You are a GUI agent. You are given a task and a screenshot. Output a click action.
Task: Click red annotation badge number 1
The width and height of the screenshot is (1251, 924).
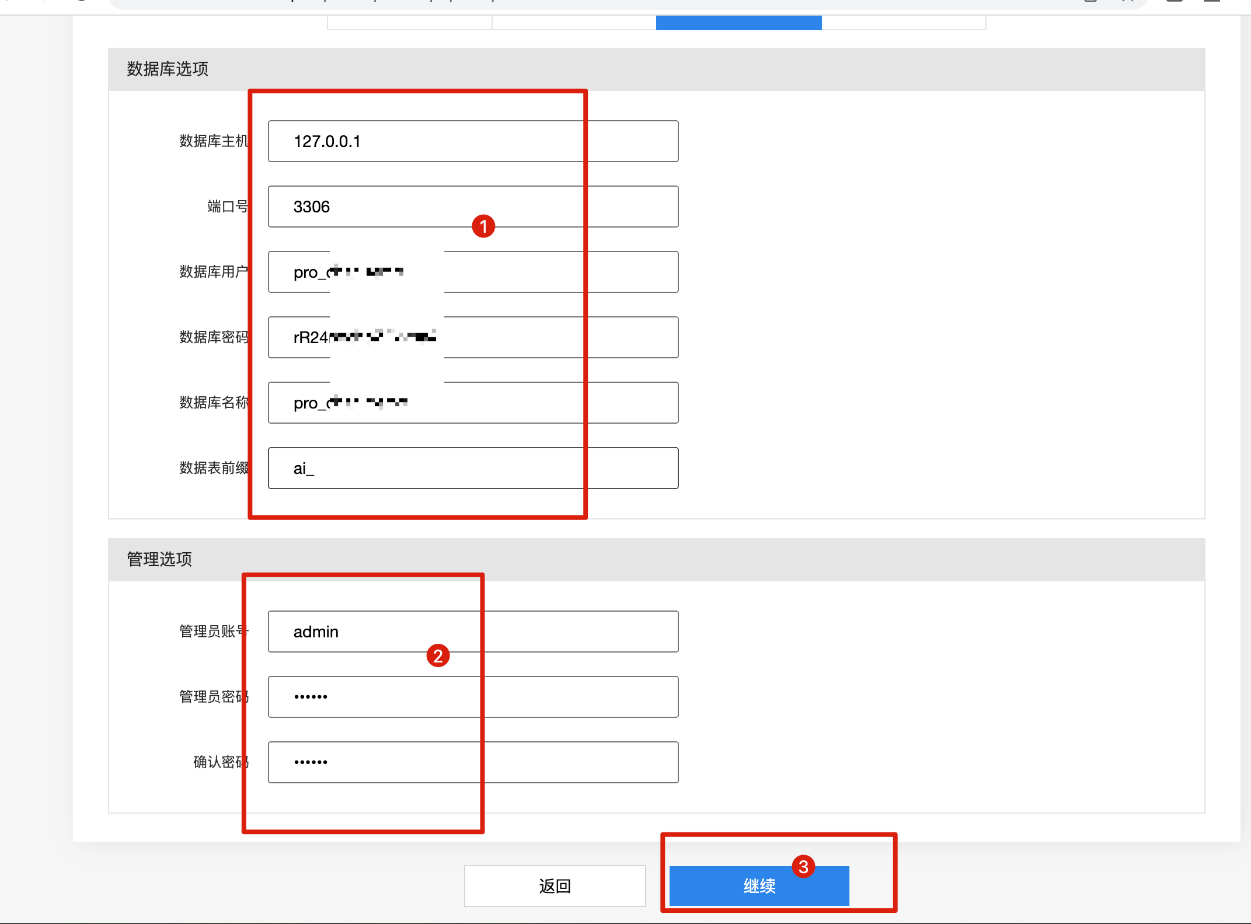tap(484, 227)
